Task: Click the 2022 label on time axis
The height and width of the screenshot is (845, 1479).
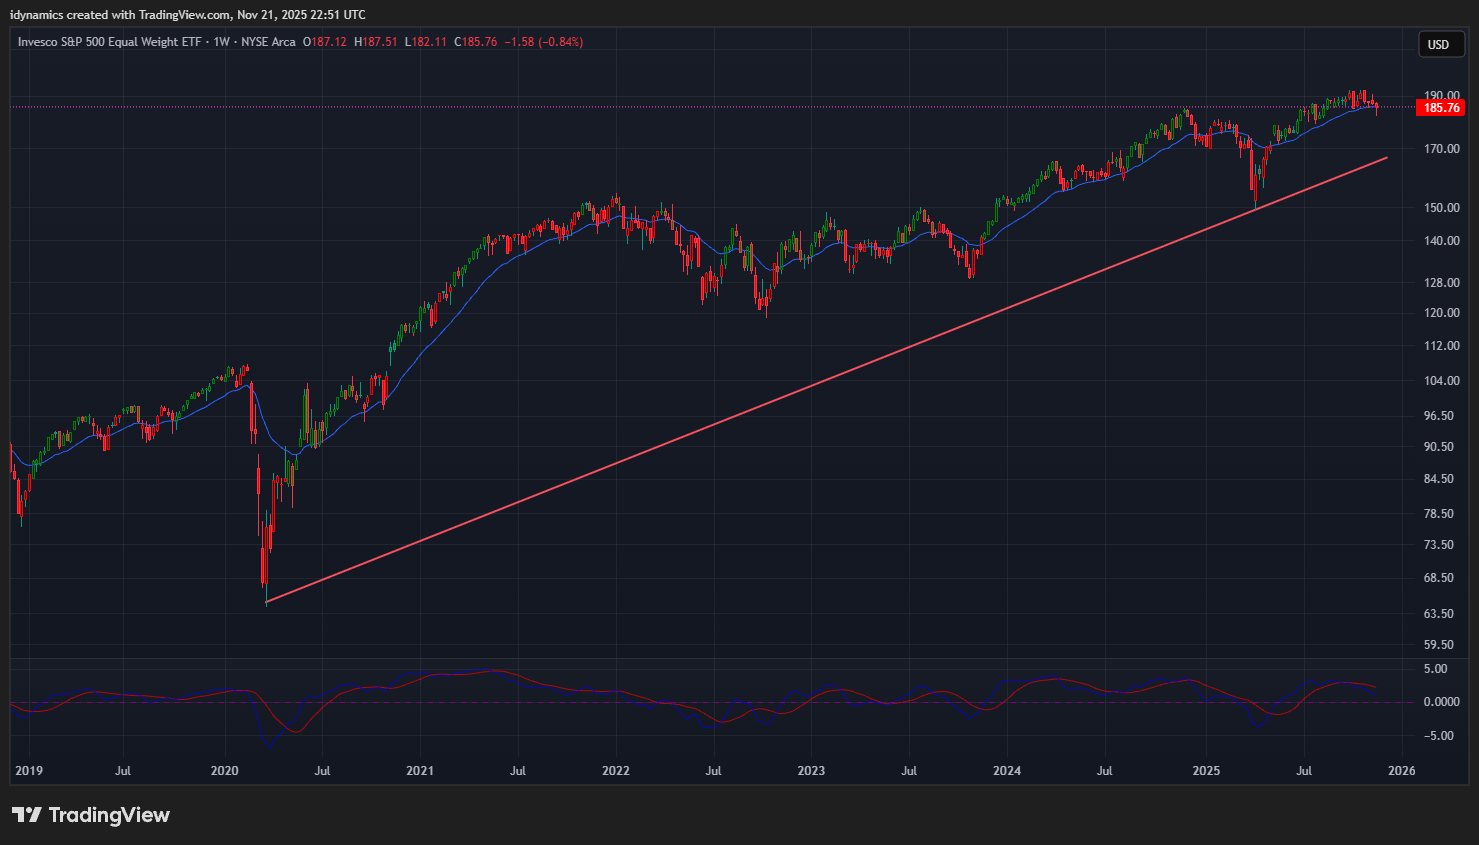Action: (x=615, y=771)
